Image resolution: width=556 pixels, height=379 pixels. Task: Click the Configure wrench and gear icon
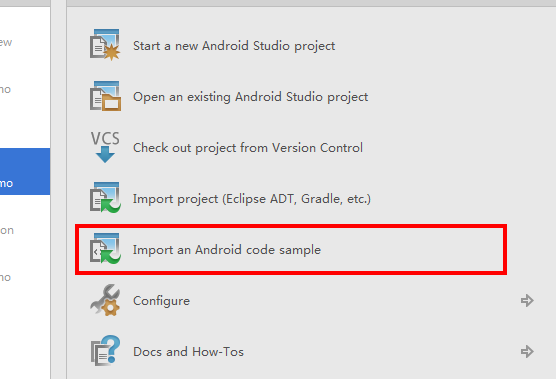coord(105,300)
